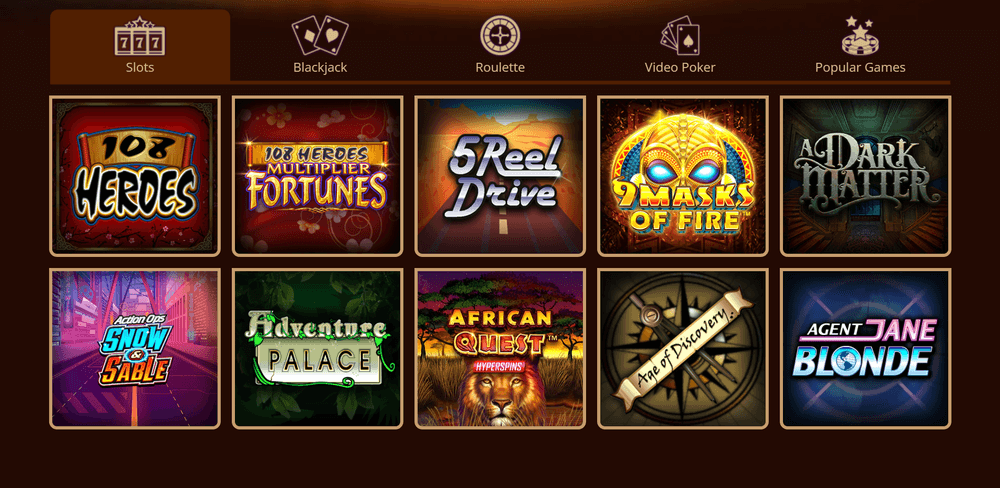Click the Slots 777 machine icon

tap(140, 37)
